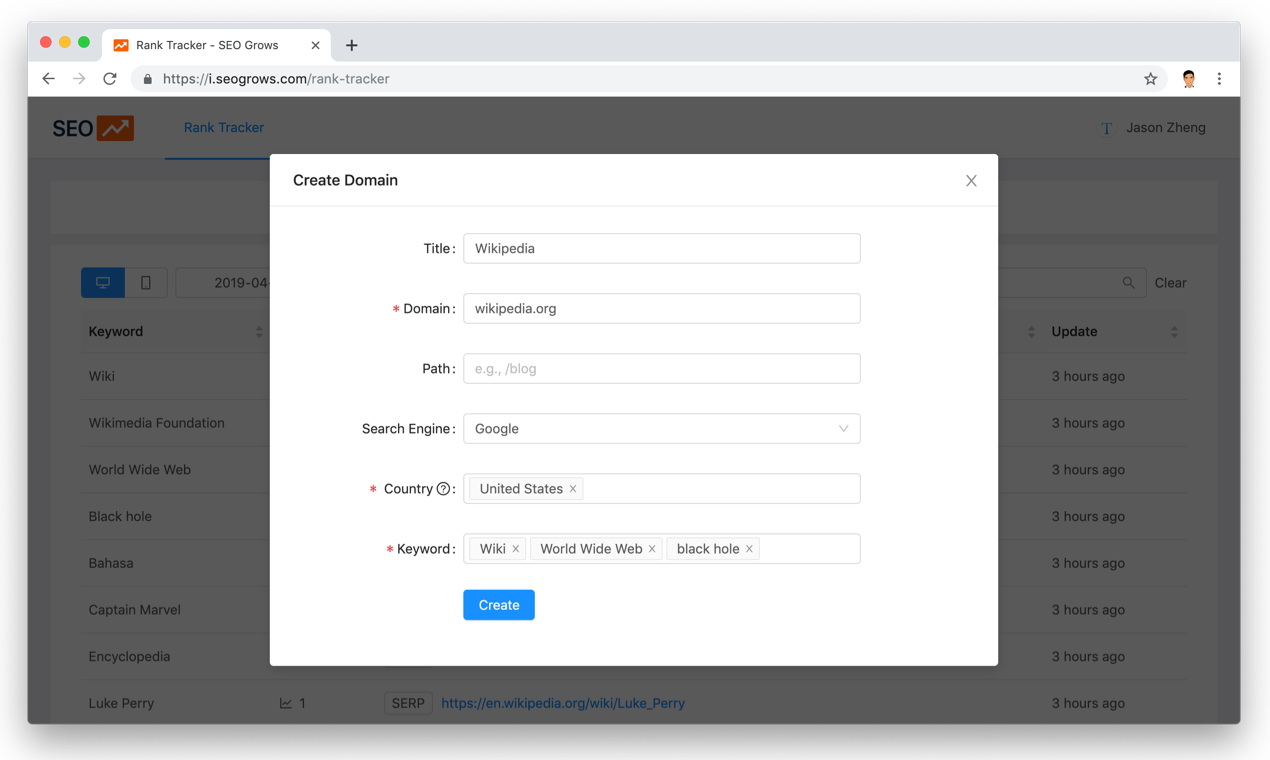Sort by the Update column

1174,332
